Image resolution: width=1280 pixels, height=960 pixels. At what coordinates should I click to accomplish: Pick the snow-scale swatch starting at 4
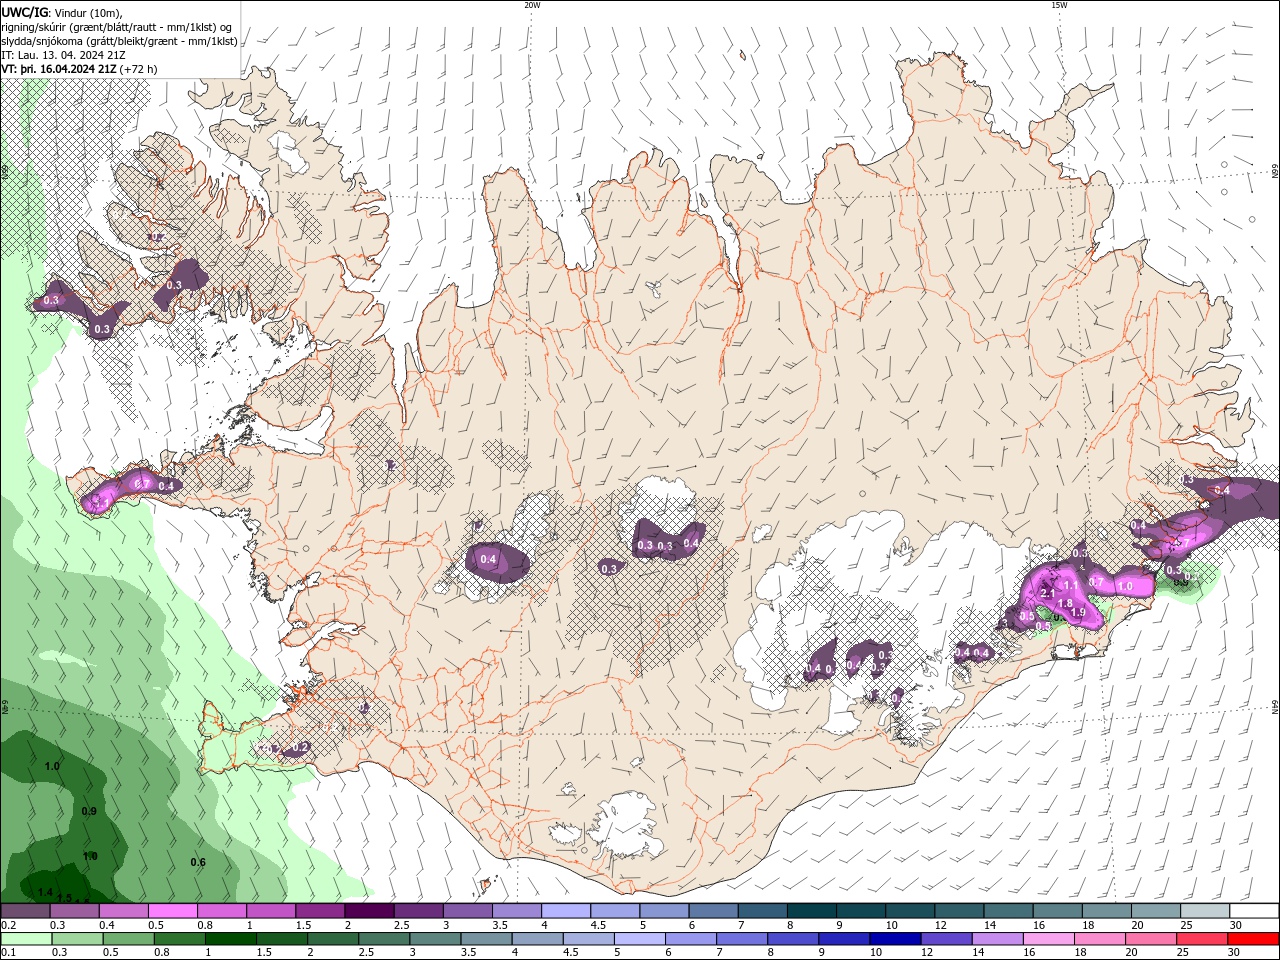click(x=566, y=911)
